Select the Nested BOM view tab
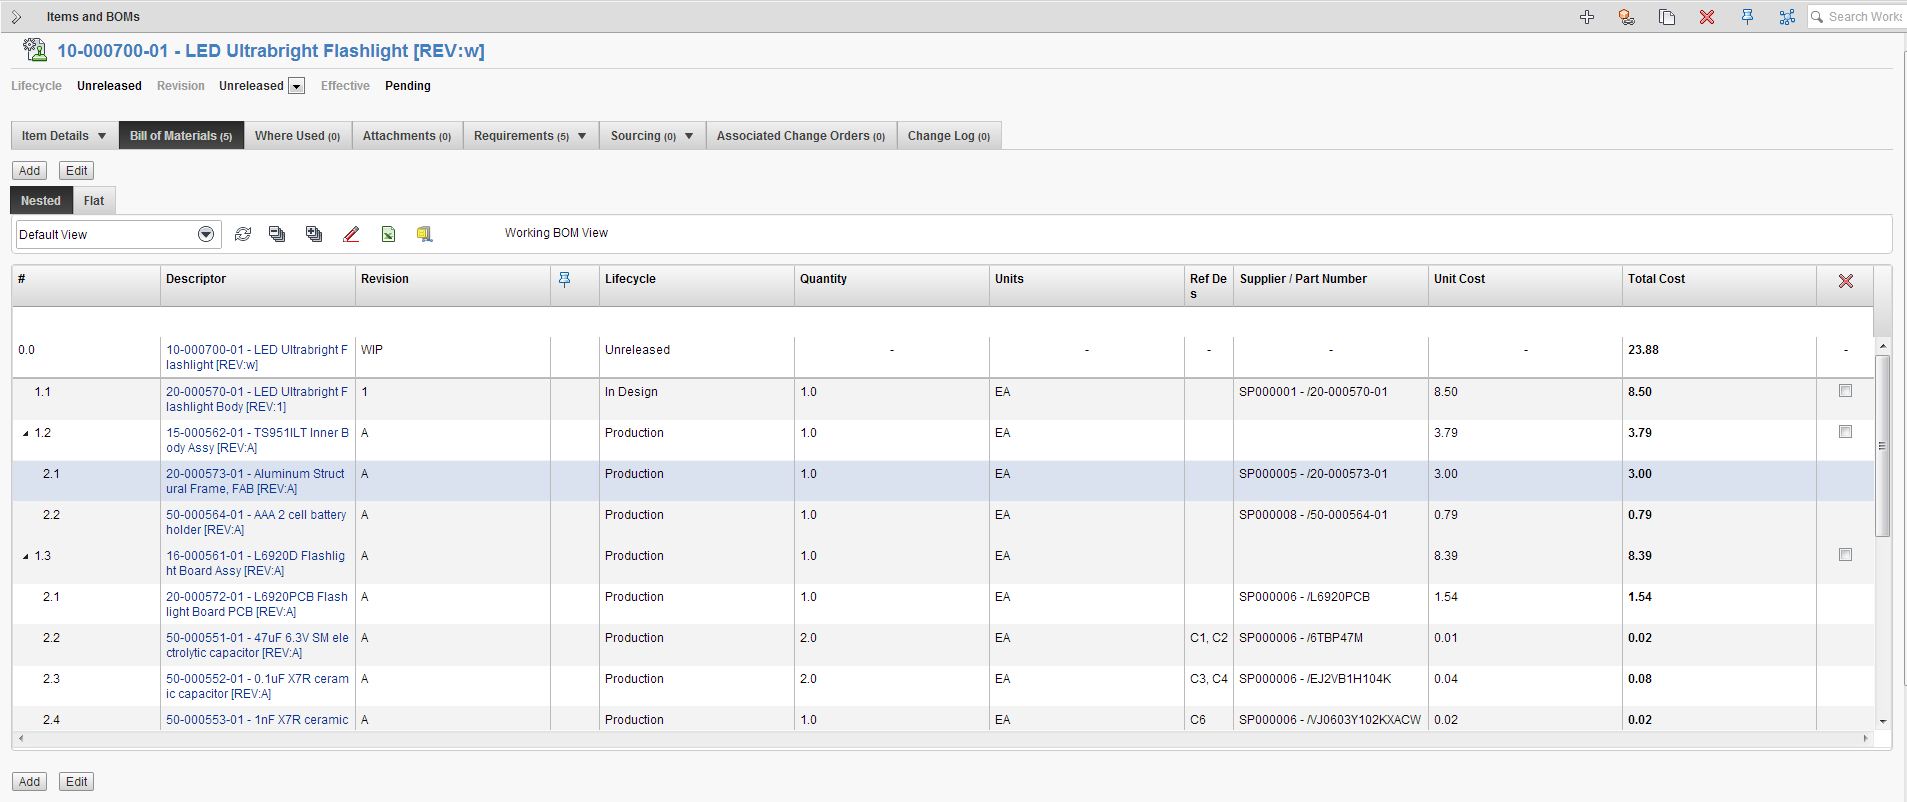1907x802 pixels. tap(41, 201)
